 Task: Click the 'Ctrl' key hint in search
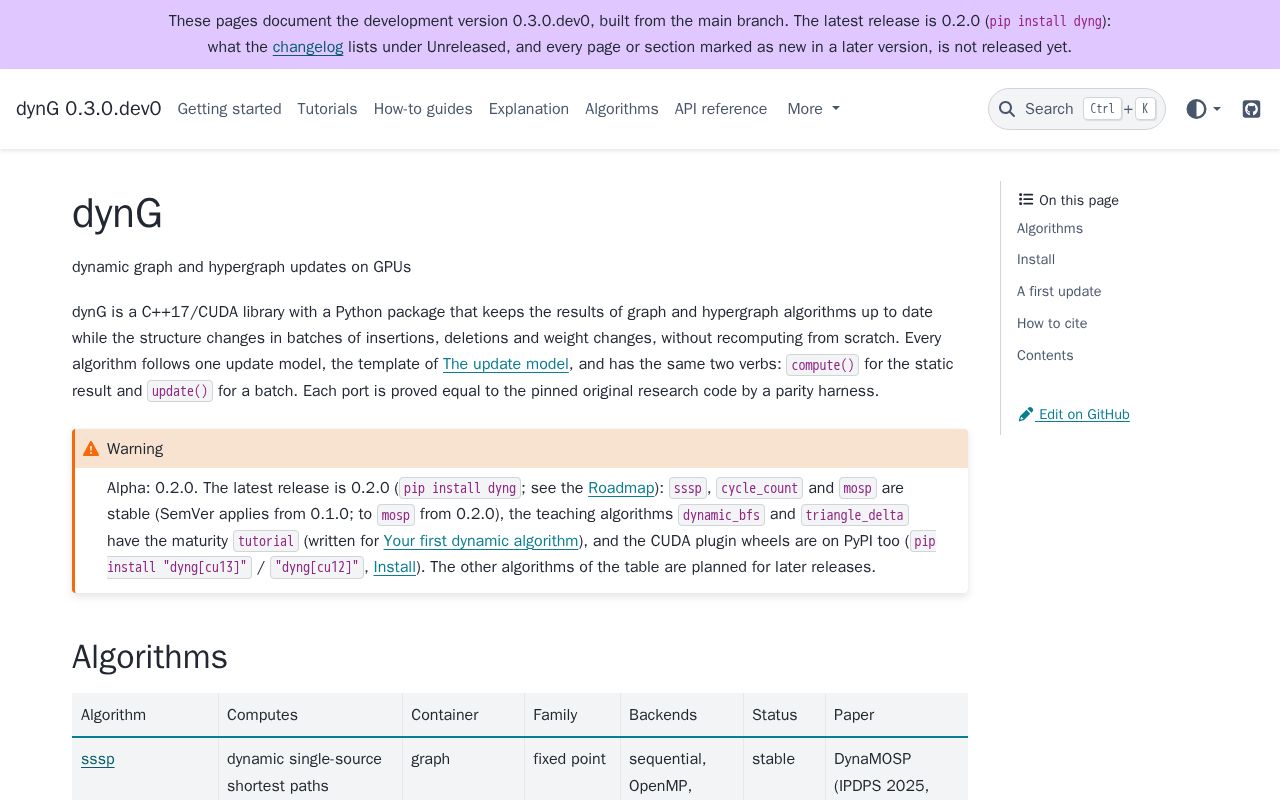point(1102,109)
